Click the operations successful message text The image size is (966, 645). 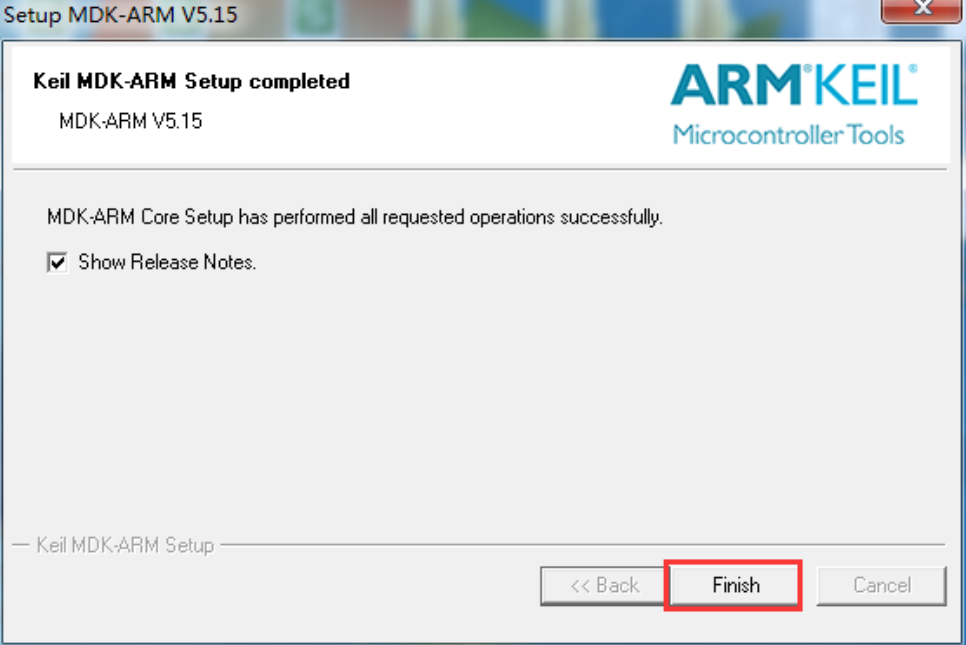click(x=354, y=216)
